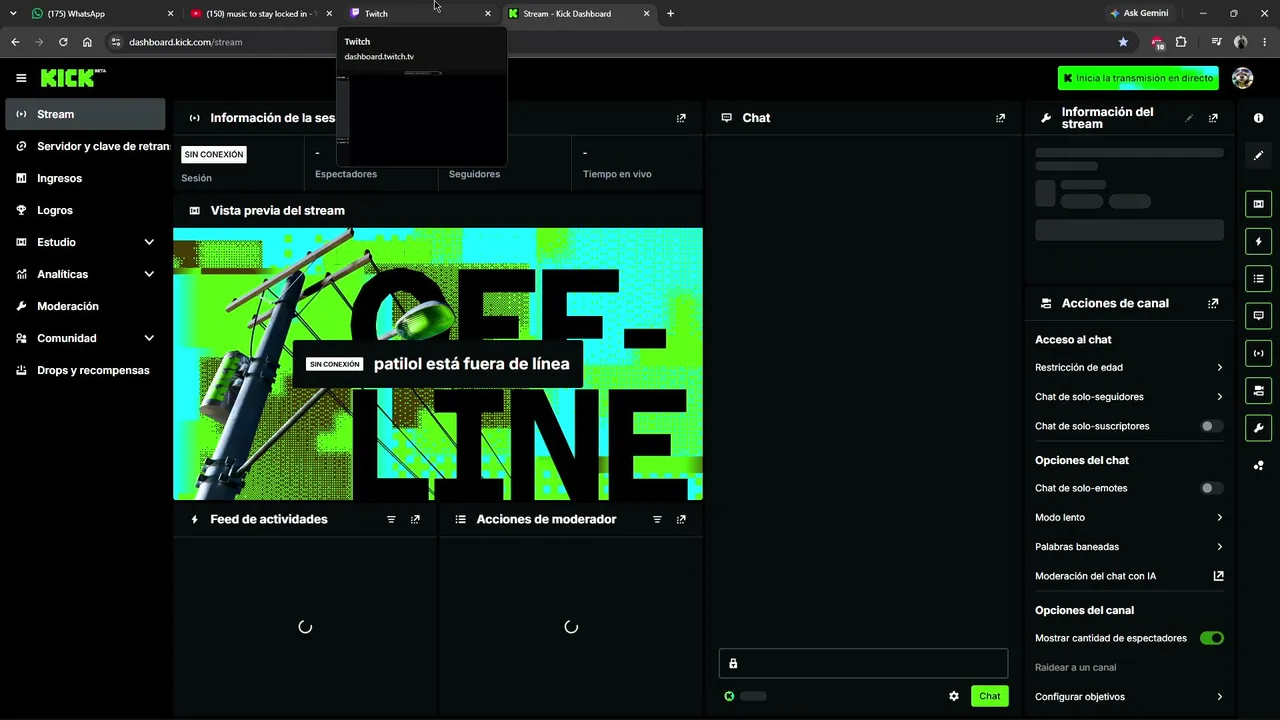
Task: Enable Chat de solo-suscriptores switch
Action: coord(1211,426)
